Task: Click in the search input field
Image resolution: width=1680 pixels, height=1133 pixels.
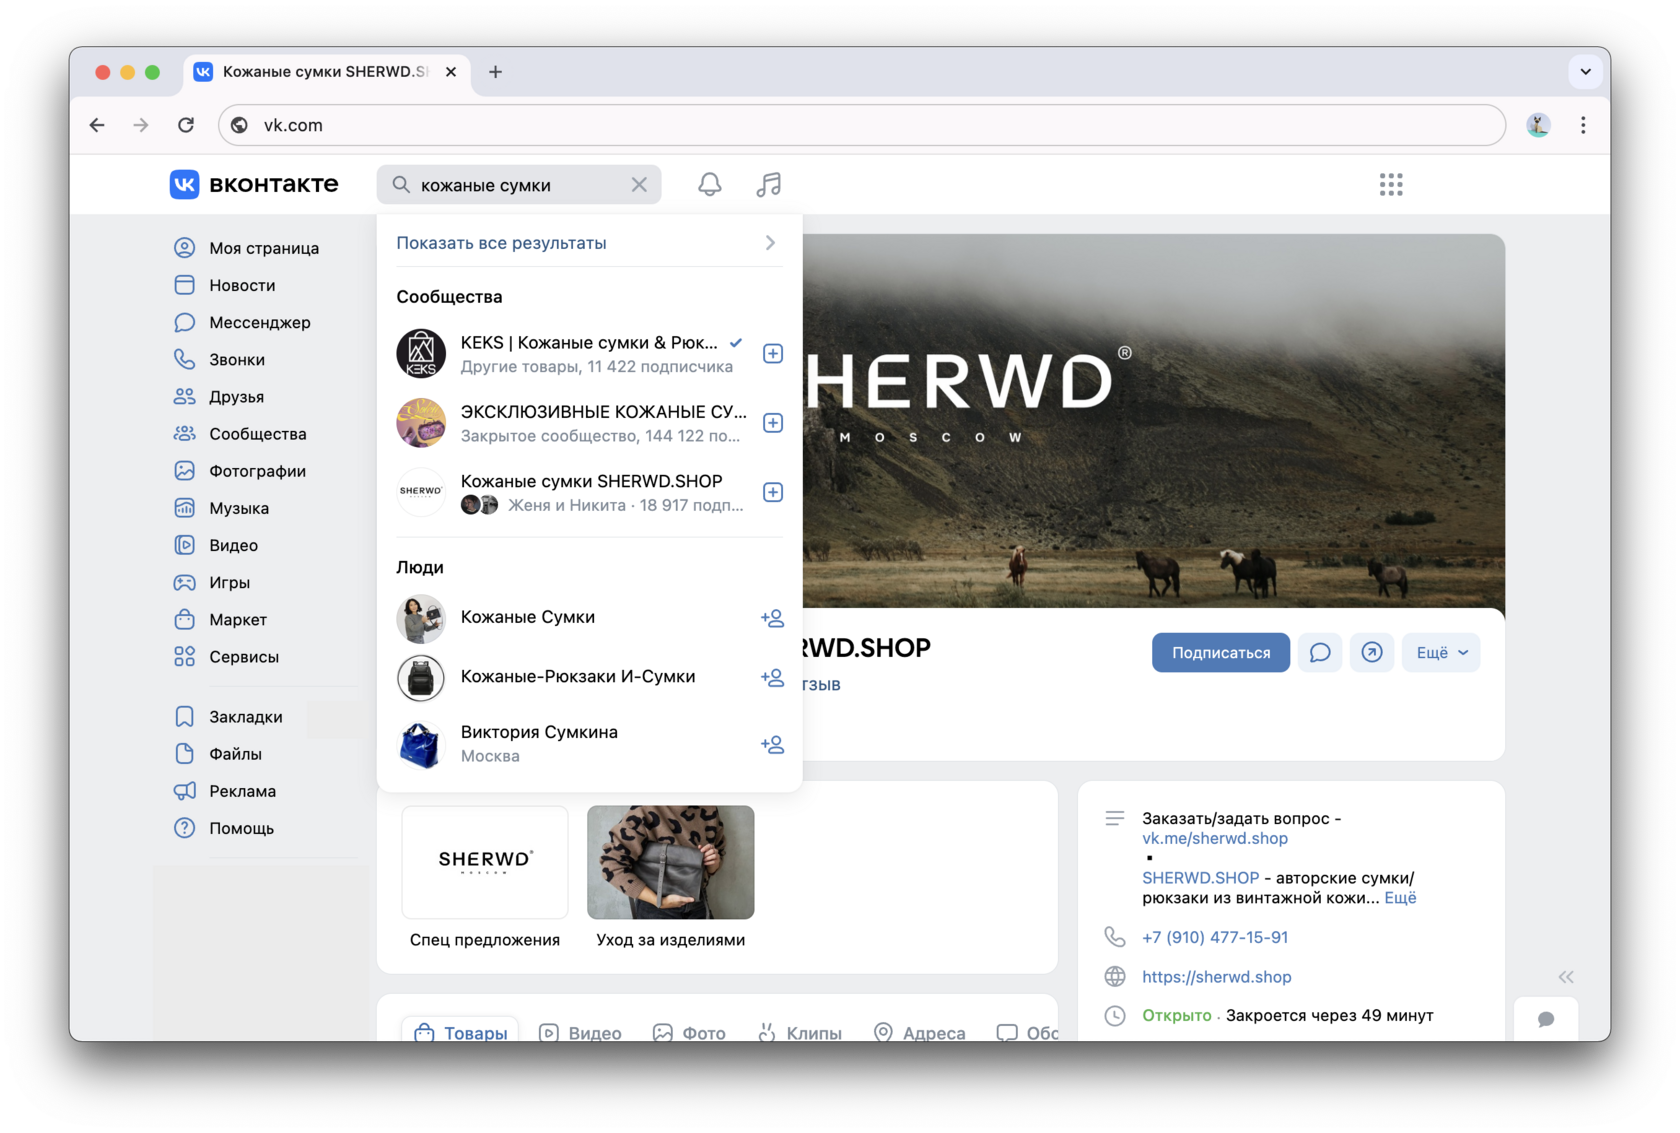Action: tap(520, 185)
